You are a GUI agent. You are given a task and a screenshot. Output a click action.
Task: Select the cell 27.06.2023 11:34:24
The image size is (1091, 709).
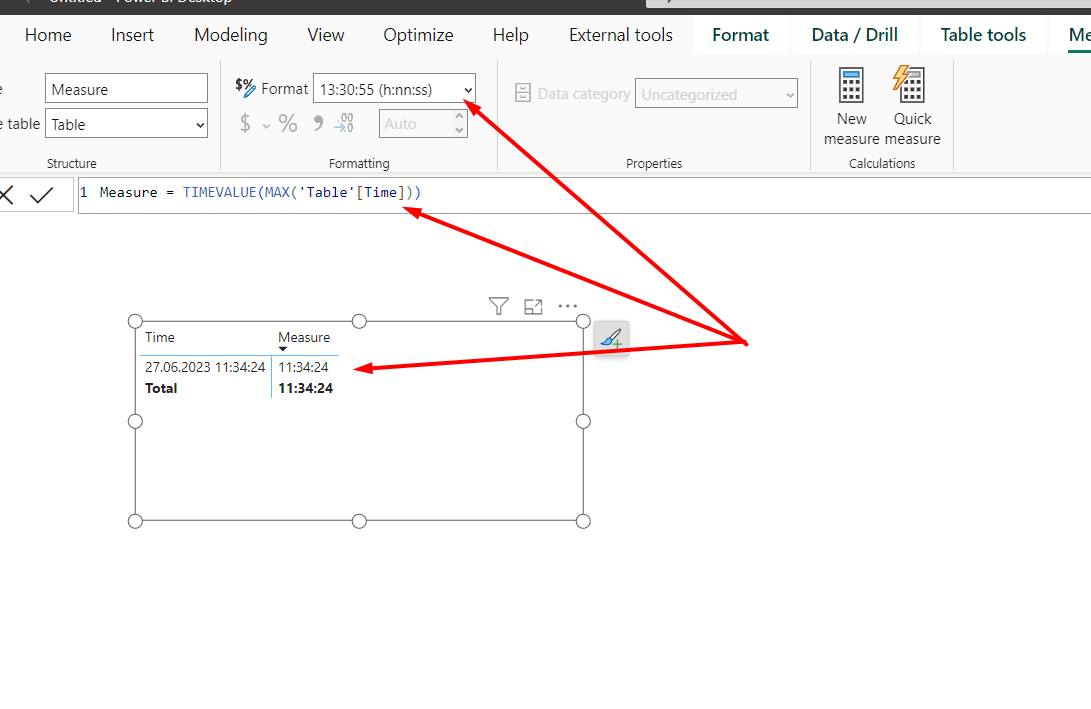205,367
